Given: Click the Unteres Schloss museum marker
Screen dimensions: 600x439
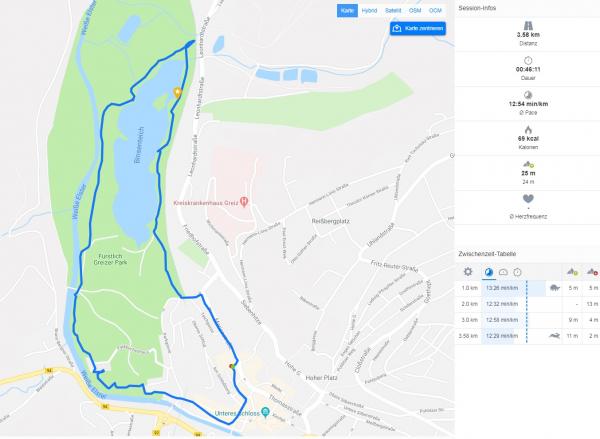Looking at the screenshot, I should point(265,412).
